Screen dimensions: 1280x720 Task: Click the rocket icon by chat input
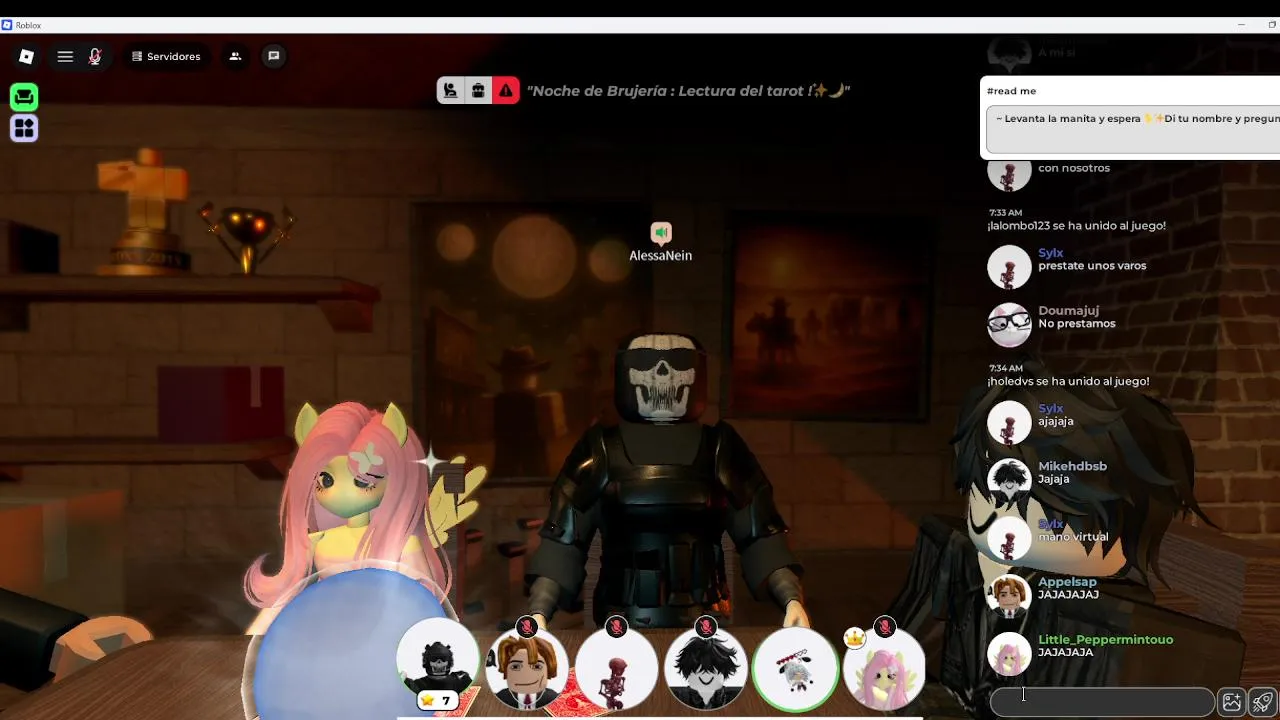1263,702
